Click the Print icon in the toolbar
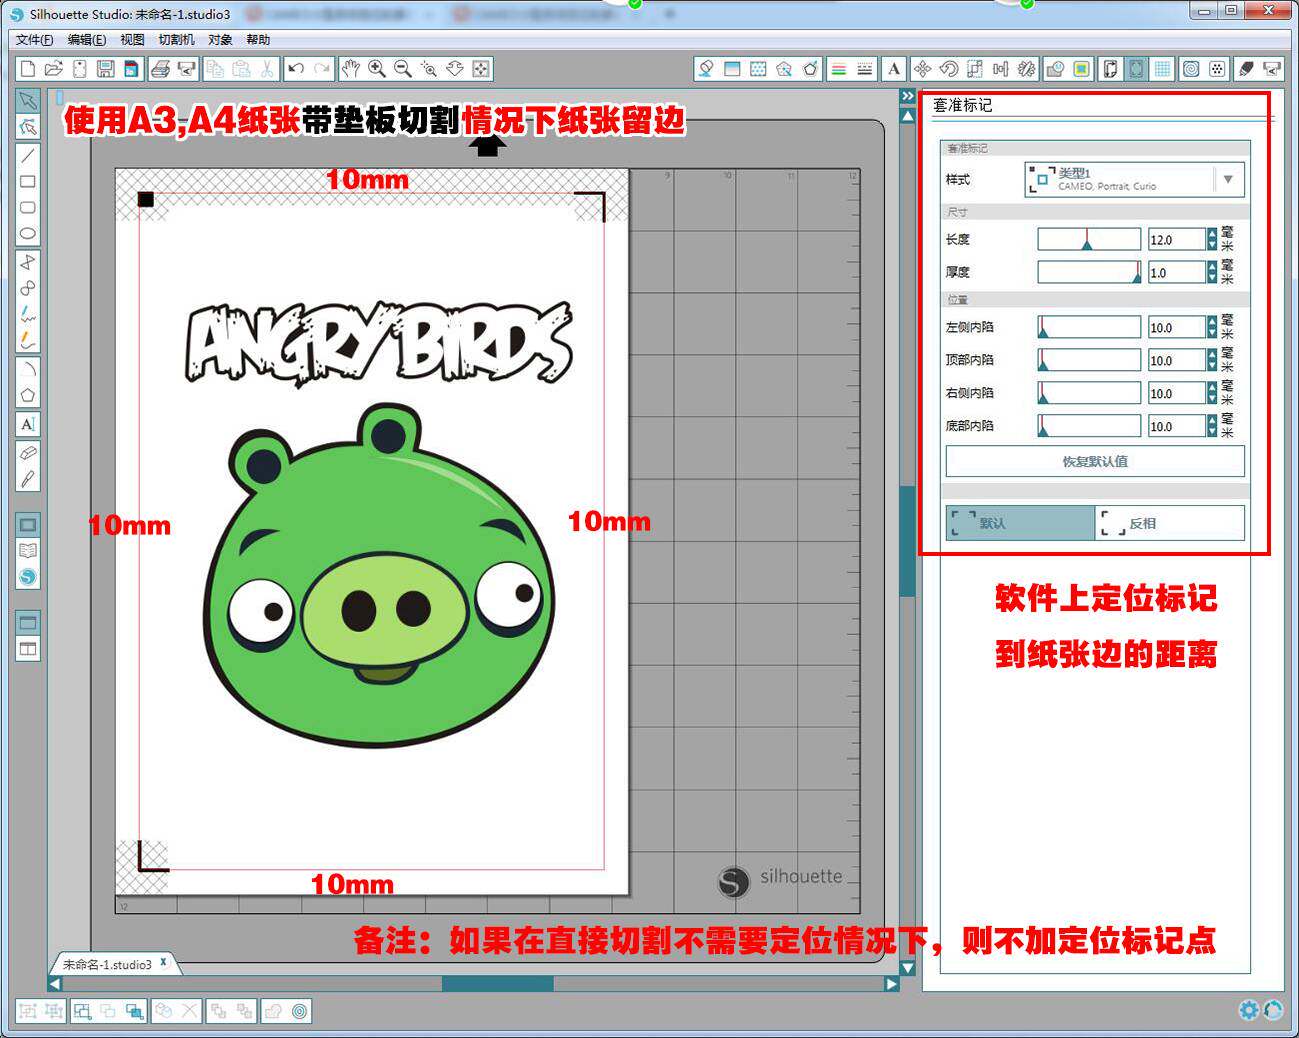Viewport: 1299px width, 1038px height. point(160,69)
